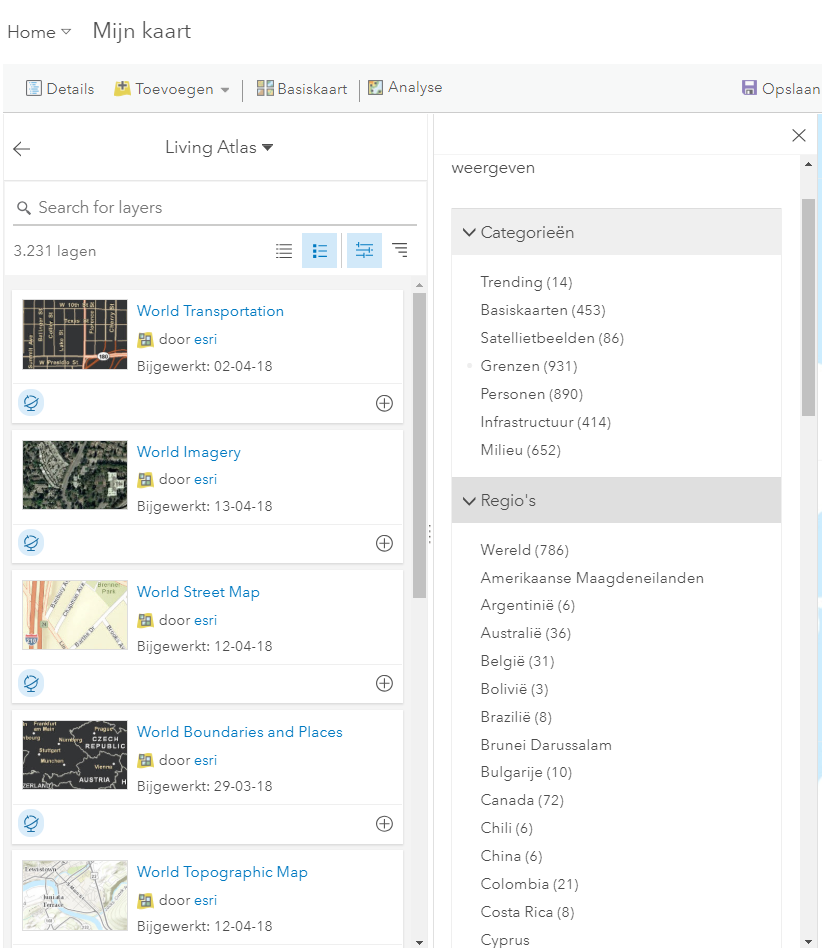Open the Living Atlas dropdown
The width and height of the screenshot is (822, 948).
219,148
